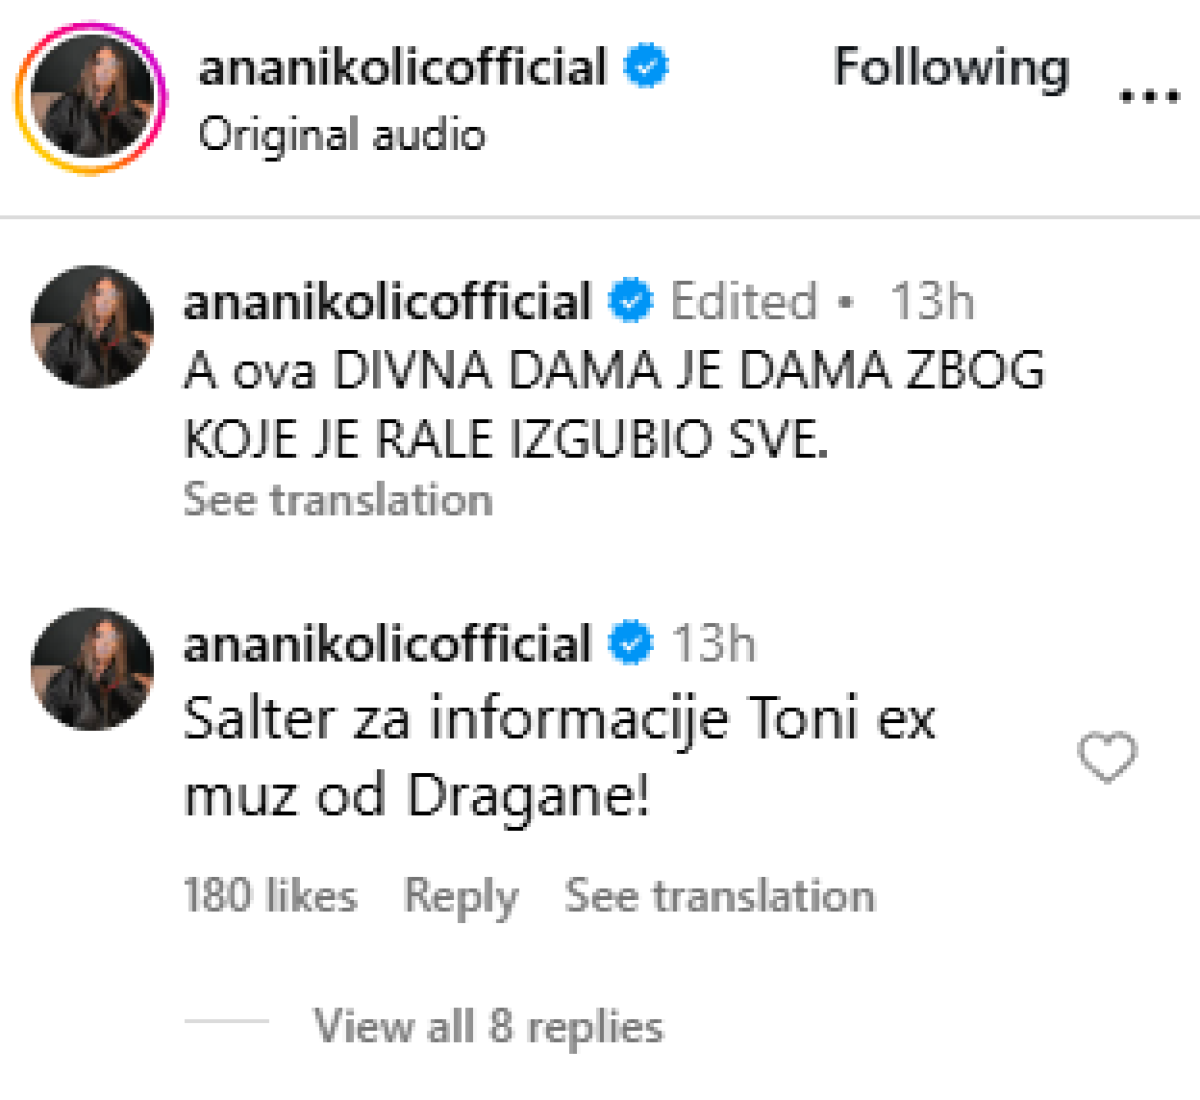Click the header profile picture with story ring
Screen dimensions: 1200x1100
91,98
